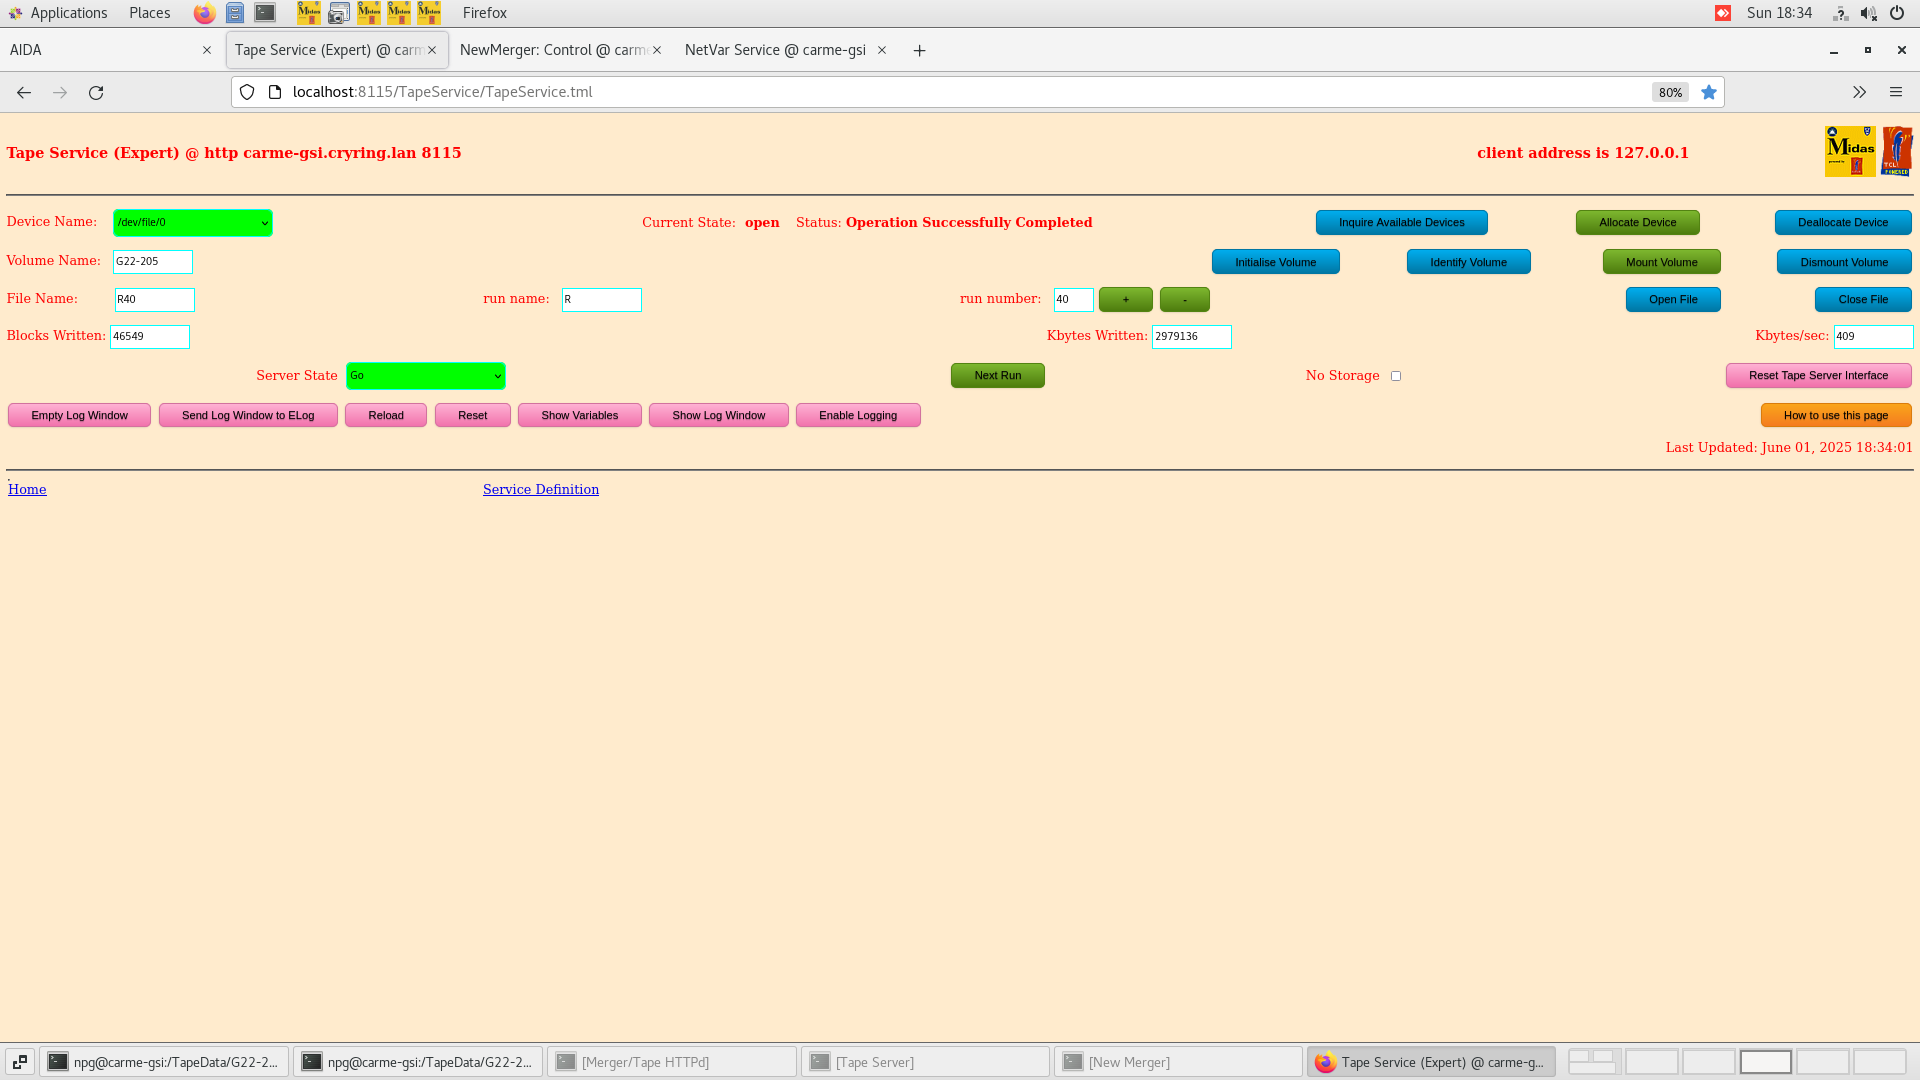Click the tracking protection shield icon
This screenshot has height=1080, width=1920.
[246, 92]
